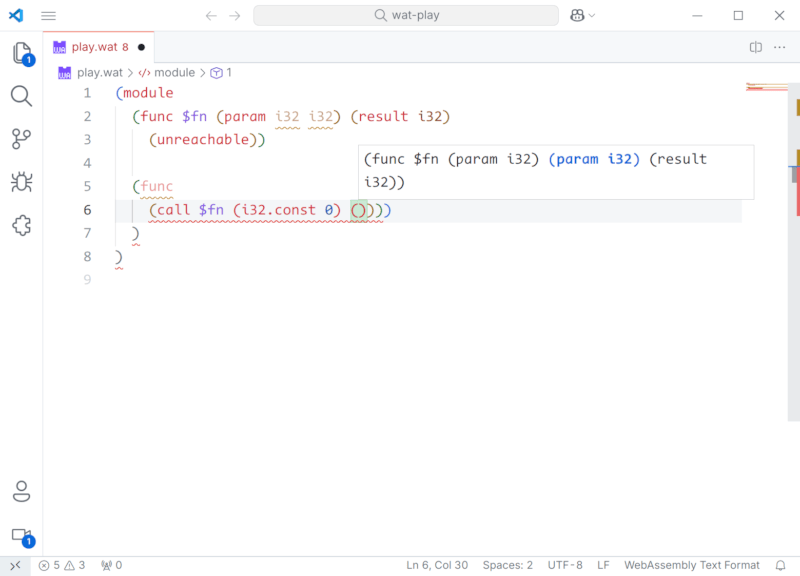Viewport: 800px width, 576px height.
Task: Expand the Copilot dropdown chevron
Action: pos(592,16)
